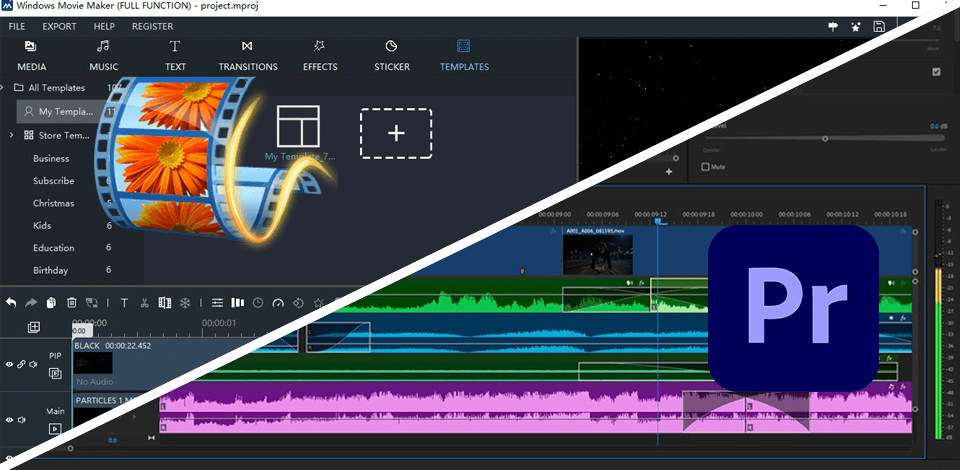The image size is (960, 470).
Task: Select the A001_A006_081593.mov clip thumbnail
Action: (598, 255)
